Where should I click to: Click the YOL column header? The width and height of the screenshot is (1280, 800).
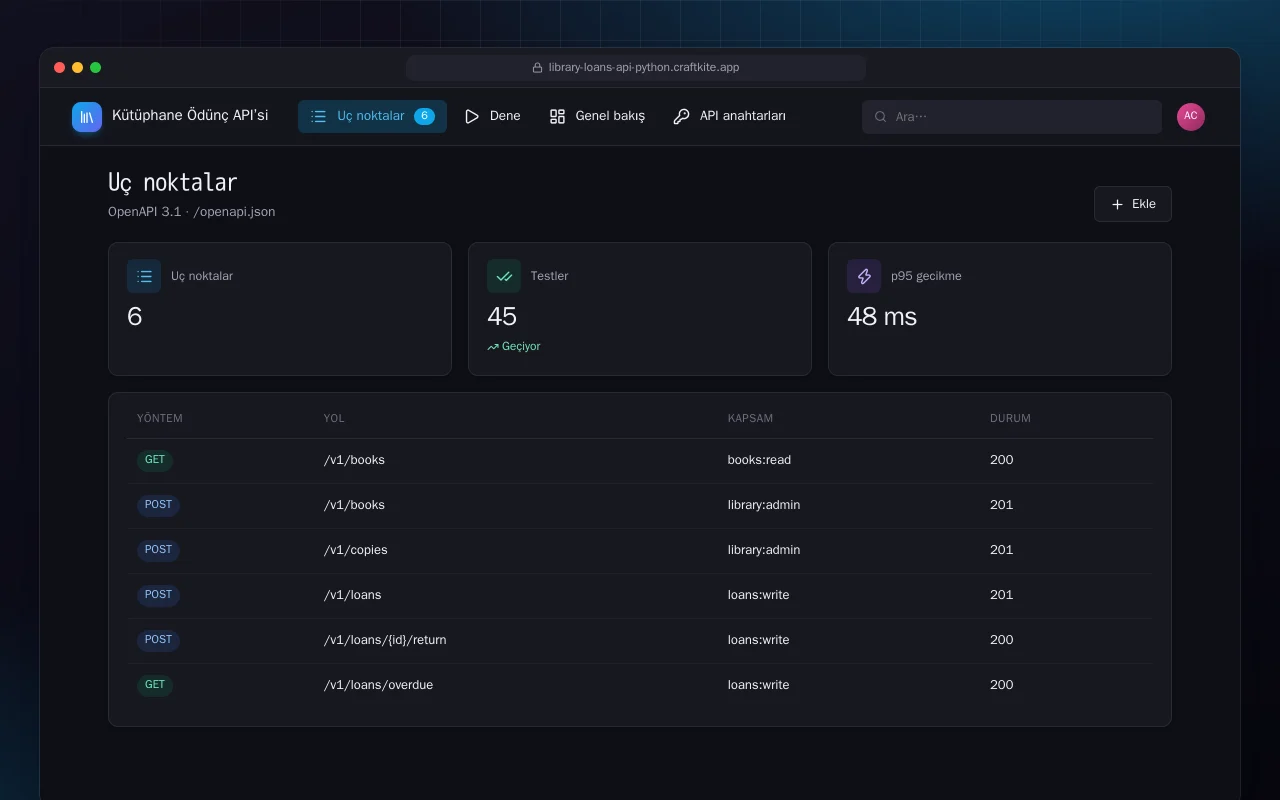[x=334, y=418]
